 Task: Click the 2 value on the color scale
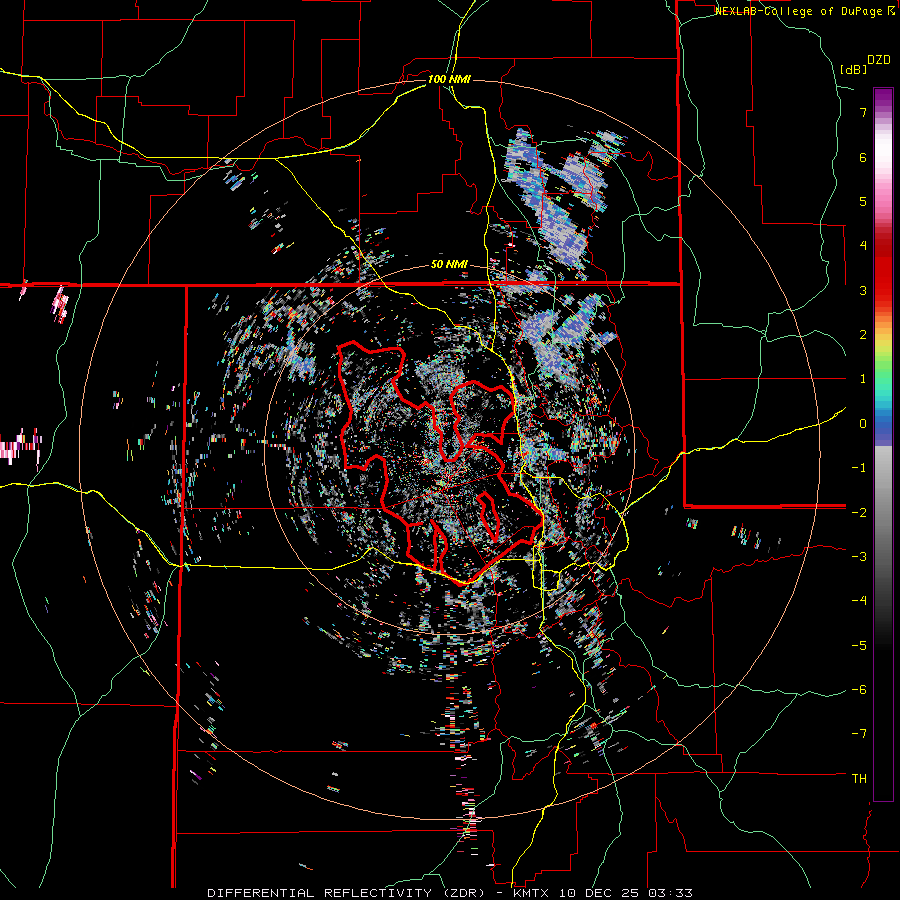[x=863, y=335]
